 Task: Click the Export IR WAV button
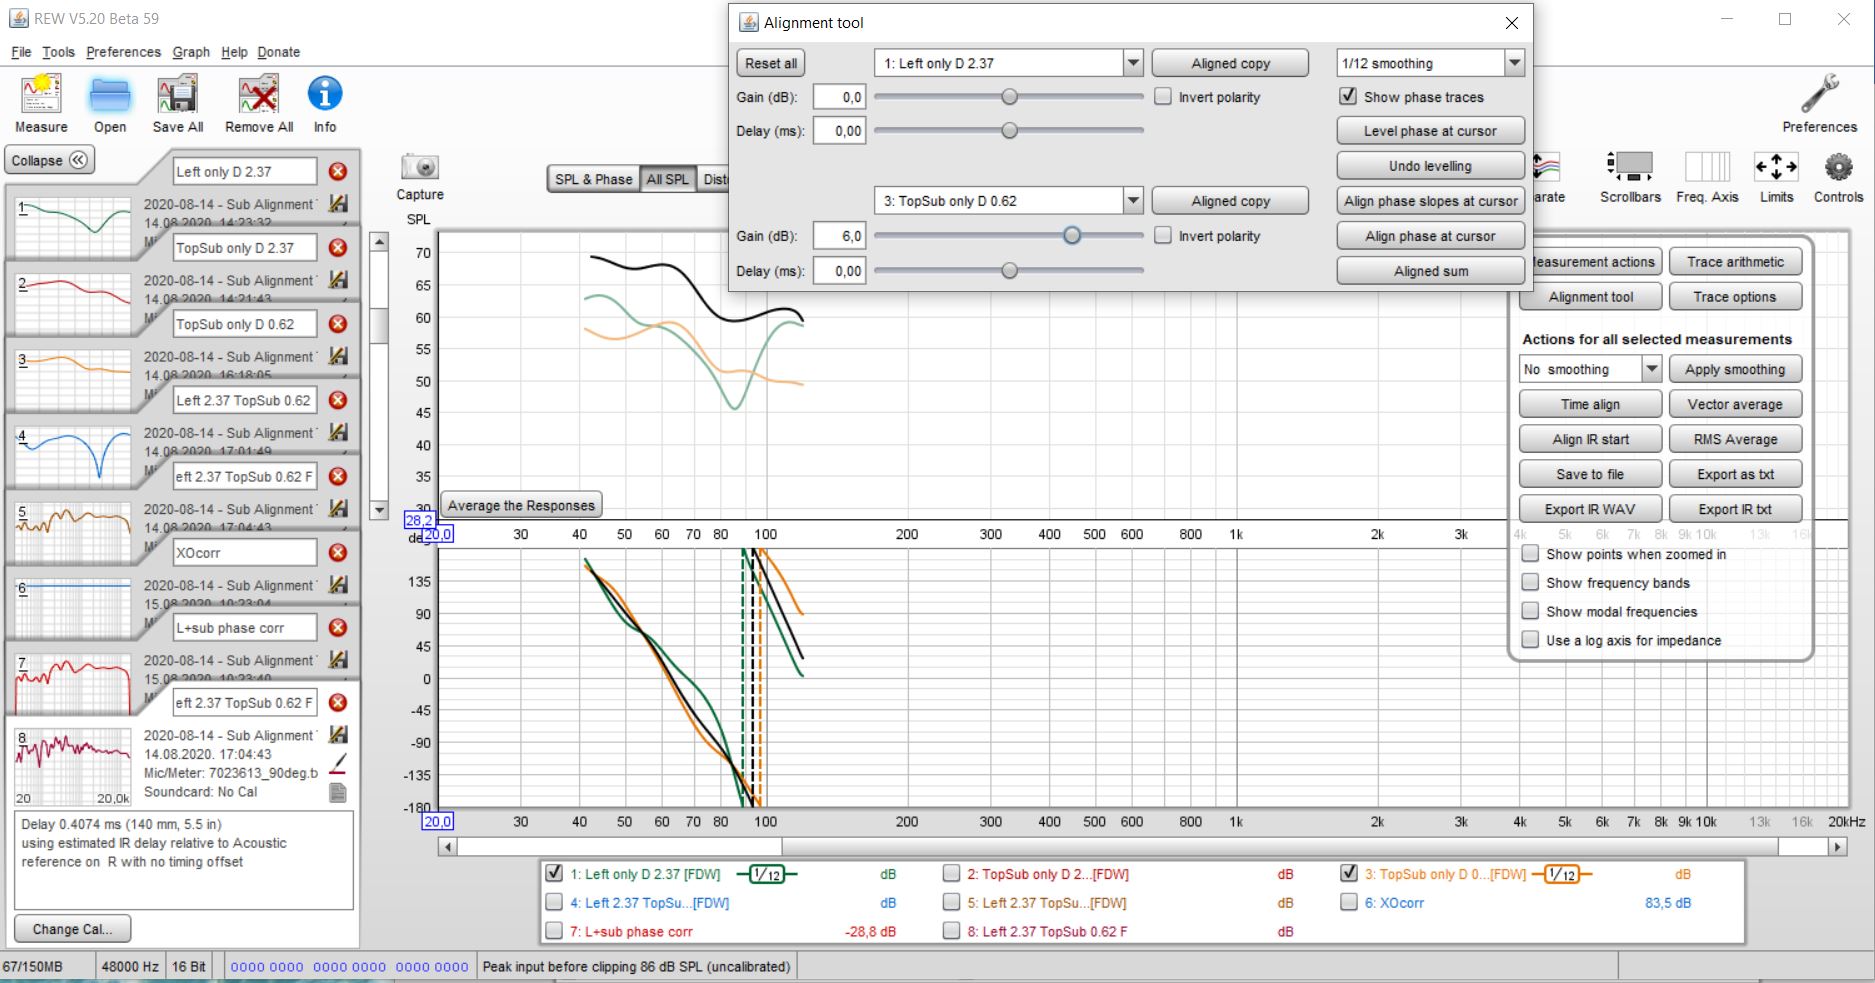tap(1590, 509)
